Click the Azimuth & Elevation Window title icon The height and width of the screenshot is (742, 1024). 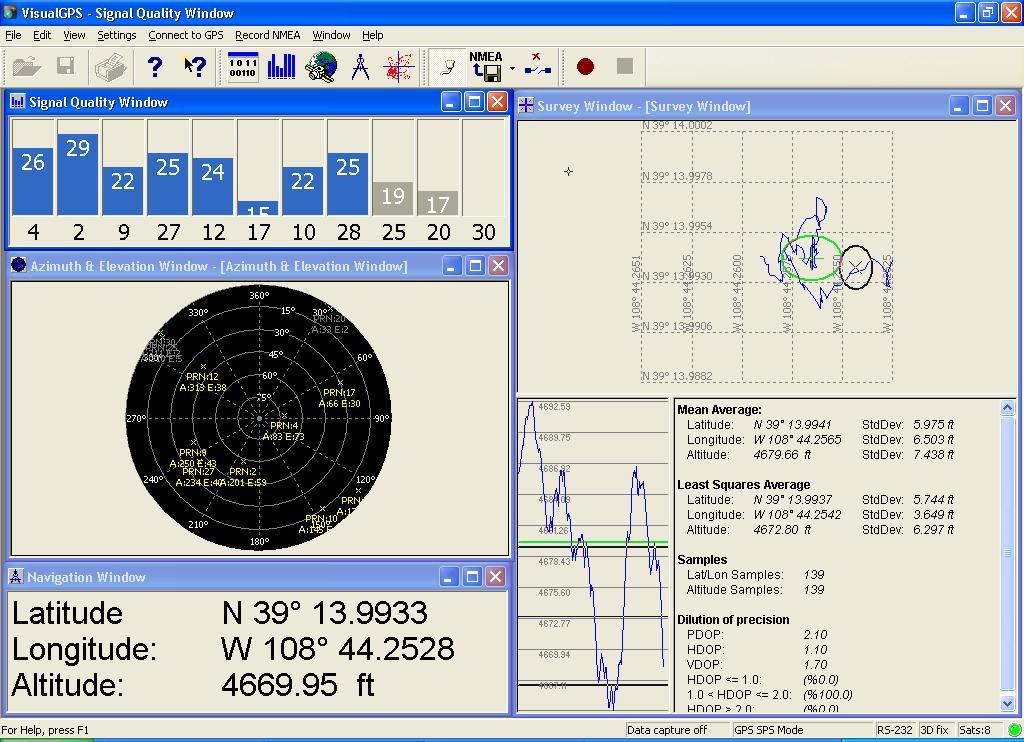19,265
